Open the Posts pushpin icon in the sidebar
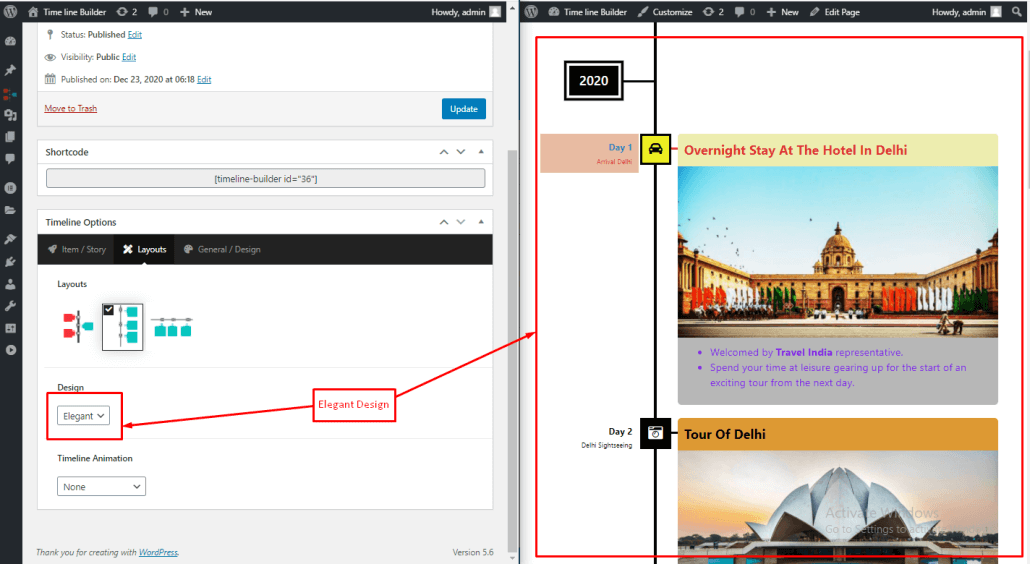 (x=10, y=70)
